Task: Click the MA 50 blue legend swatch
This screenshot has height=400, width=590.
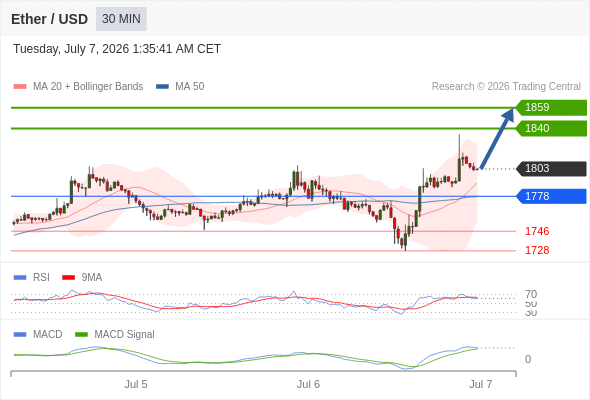Action: (x=162, y=87)
